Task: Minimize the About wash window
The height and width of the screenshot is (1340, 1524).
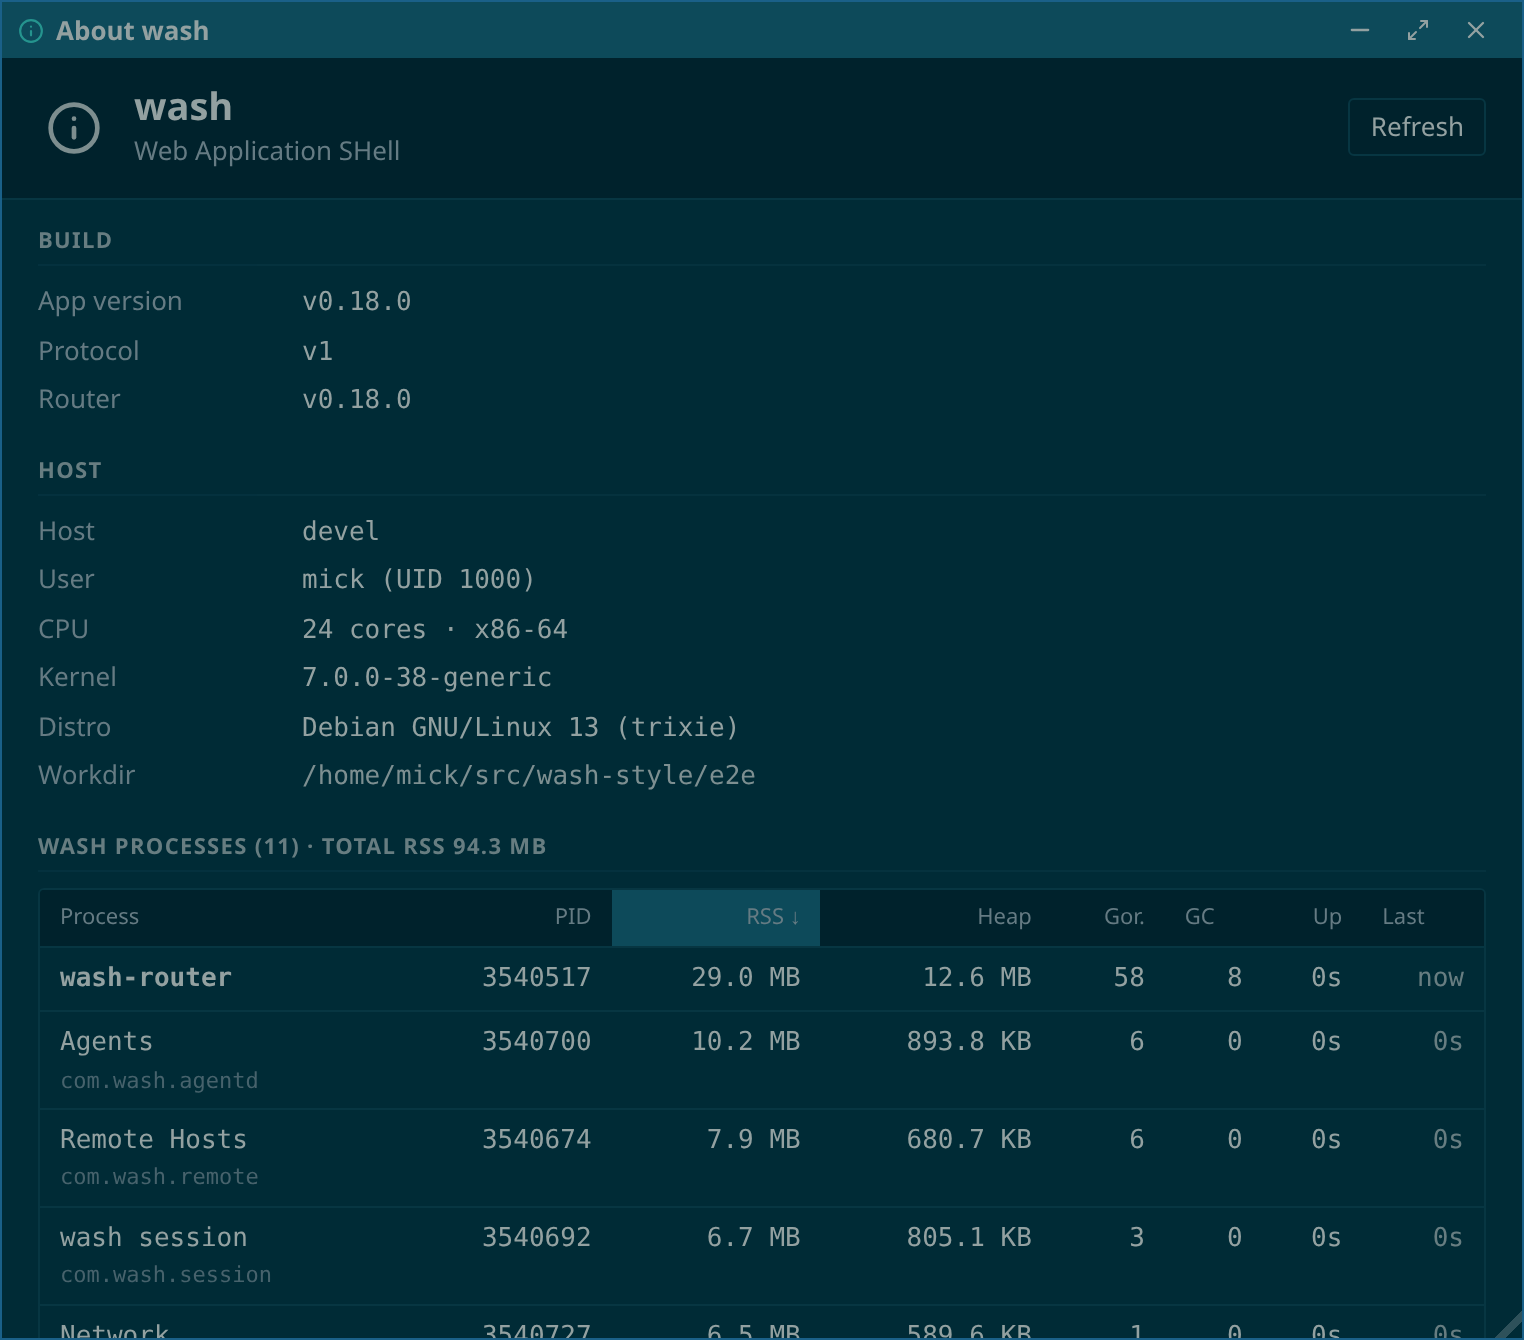Action: [x=1360, y=31]
